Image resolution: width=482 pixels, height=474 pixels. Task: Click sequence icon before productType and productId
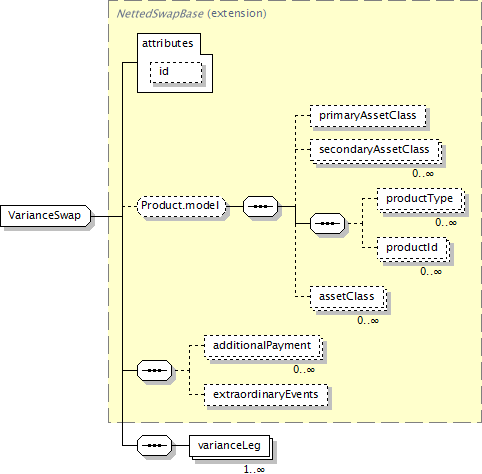pyautogui.click(x=327, y=223)
